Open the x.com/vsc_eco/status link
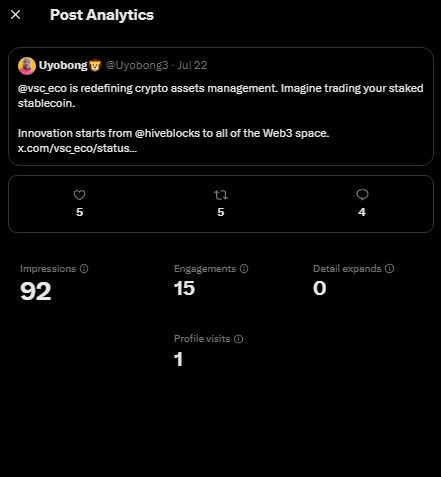 click(x=77, y=148)
